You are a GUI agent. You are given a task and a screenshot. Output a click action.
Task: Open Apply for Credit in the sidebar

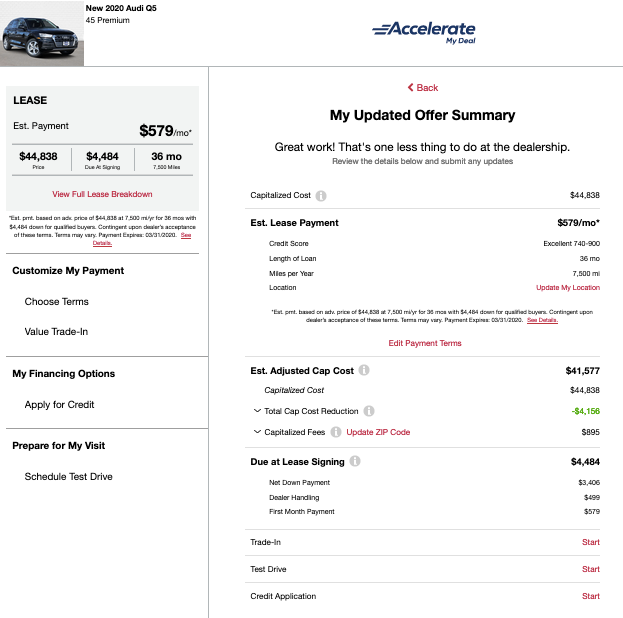pos(59,405)
